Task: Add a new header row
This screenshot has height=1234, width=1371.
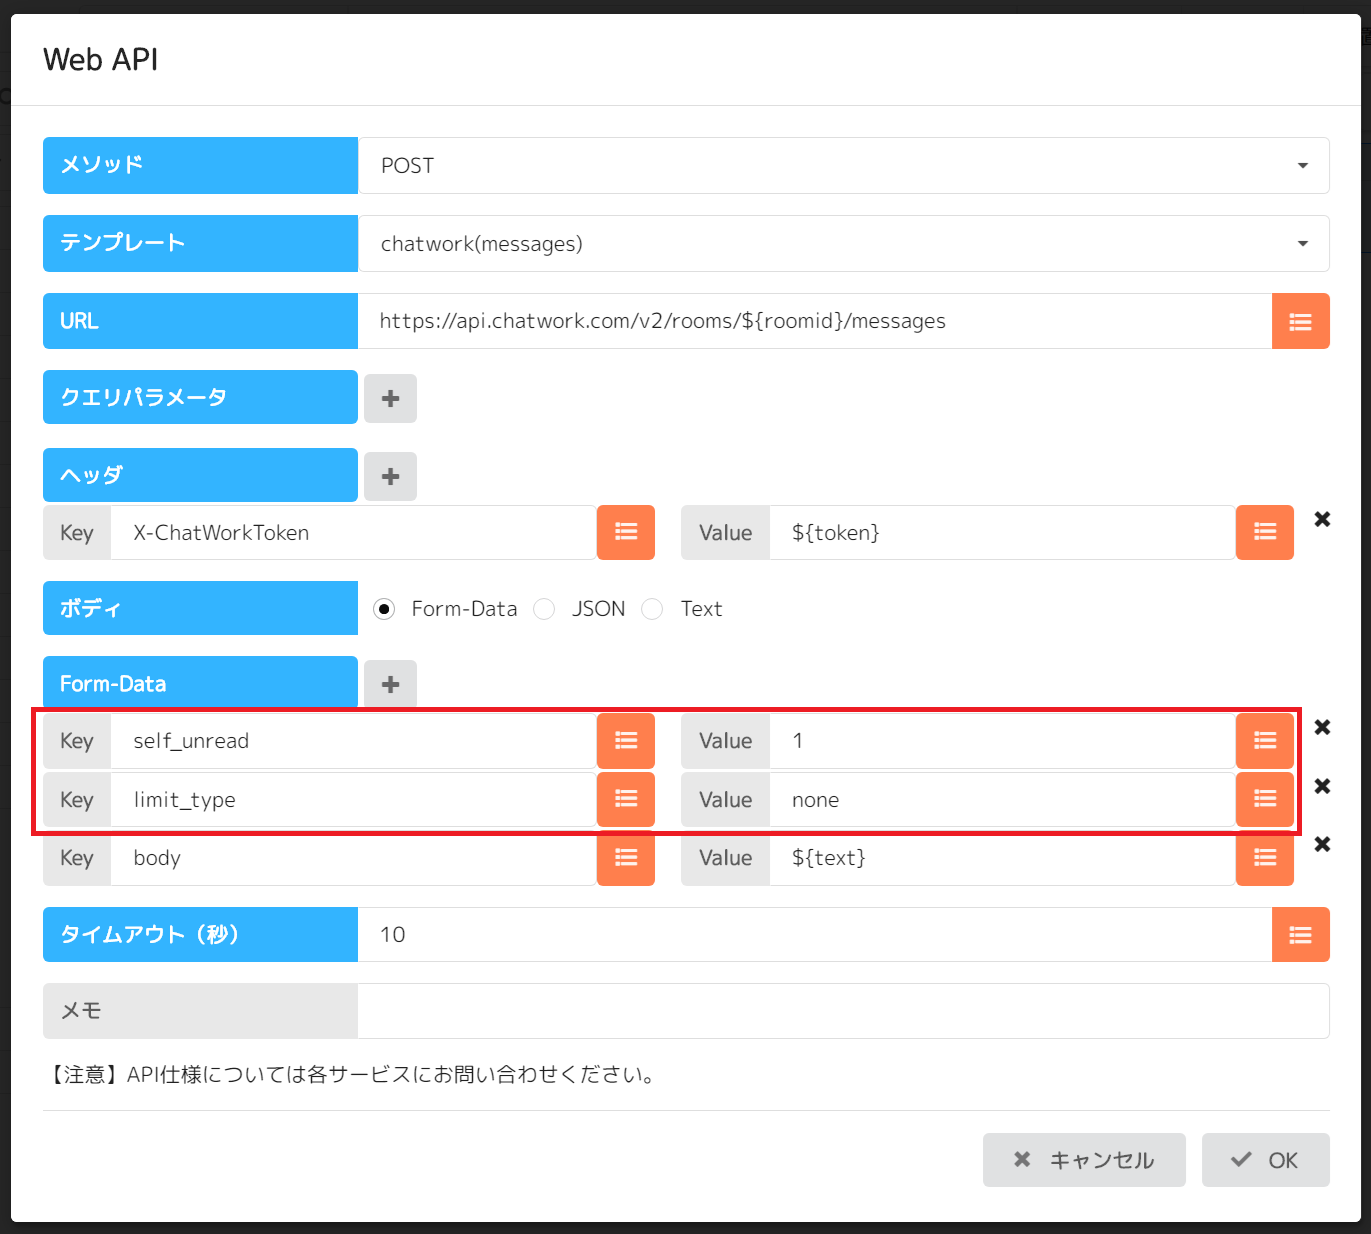Action: (x=390, y=476)
